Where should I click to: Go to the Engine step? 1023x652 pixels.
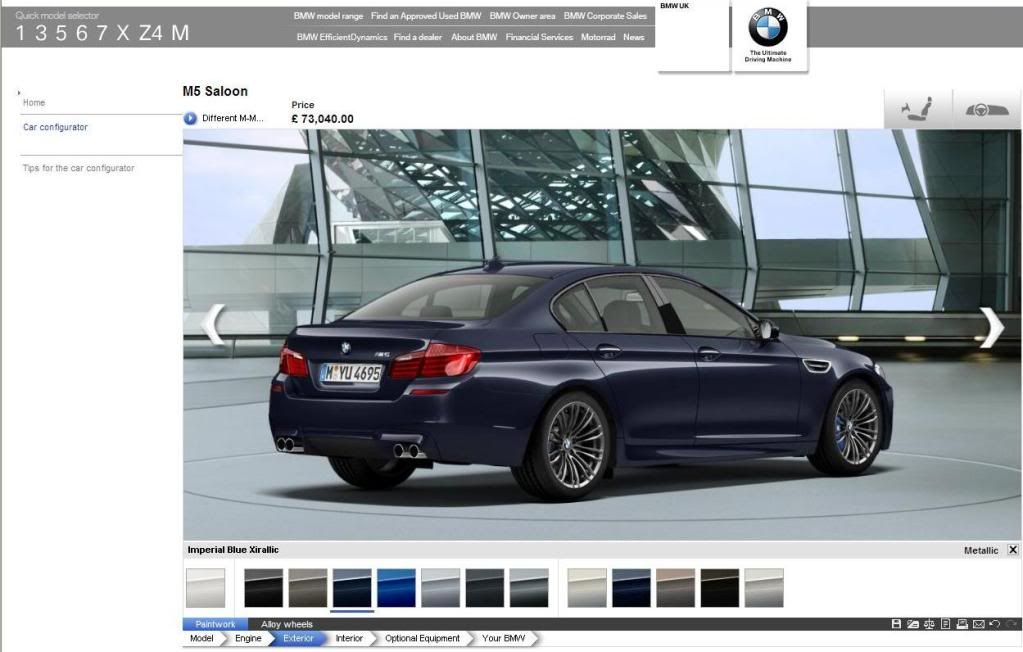click(248, 638)
